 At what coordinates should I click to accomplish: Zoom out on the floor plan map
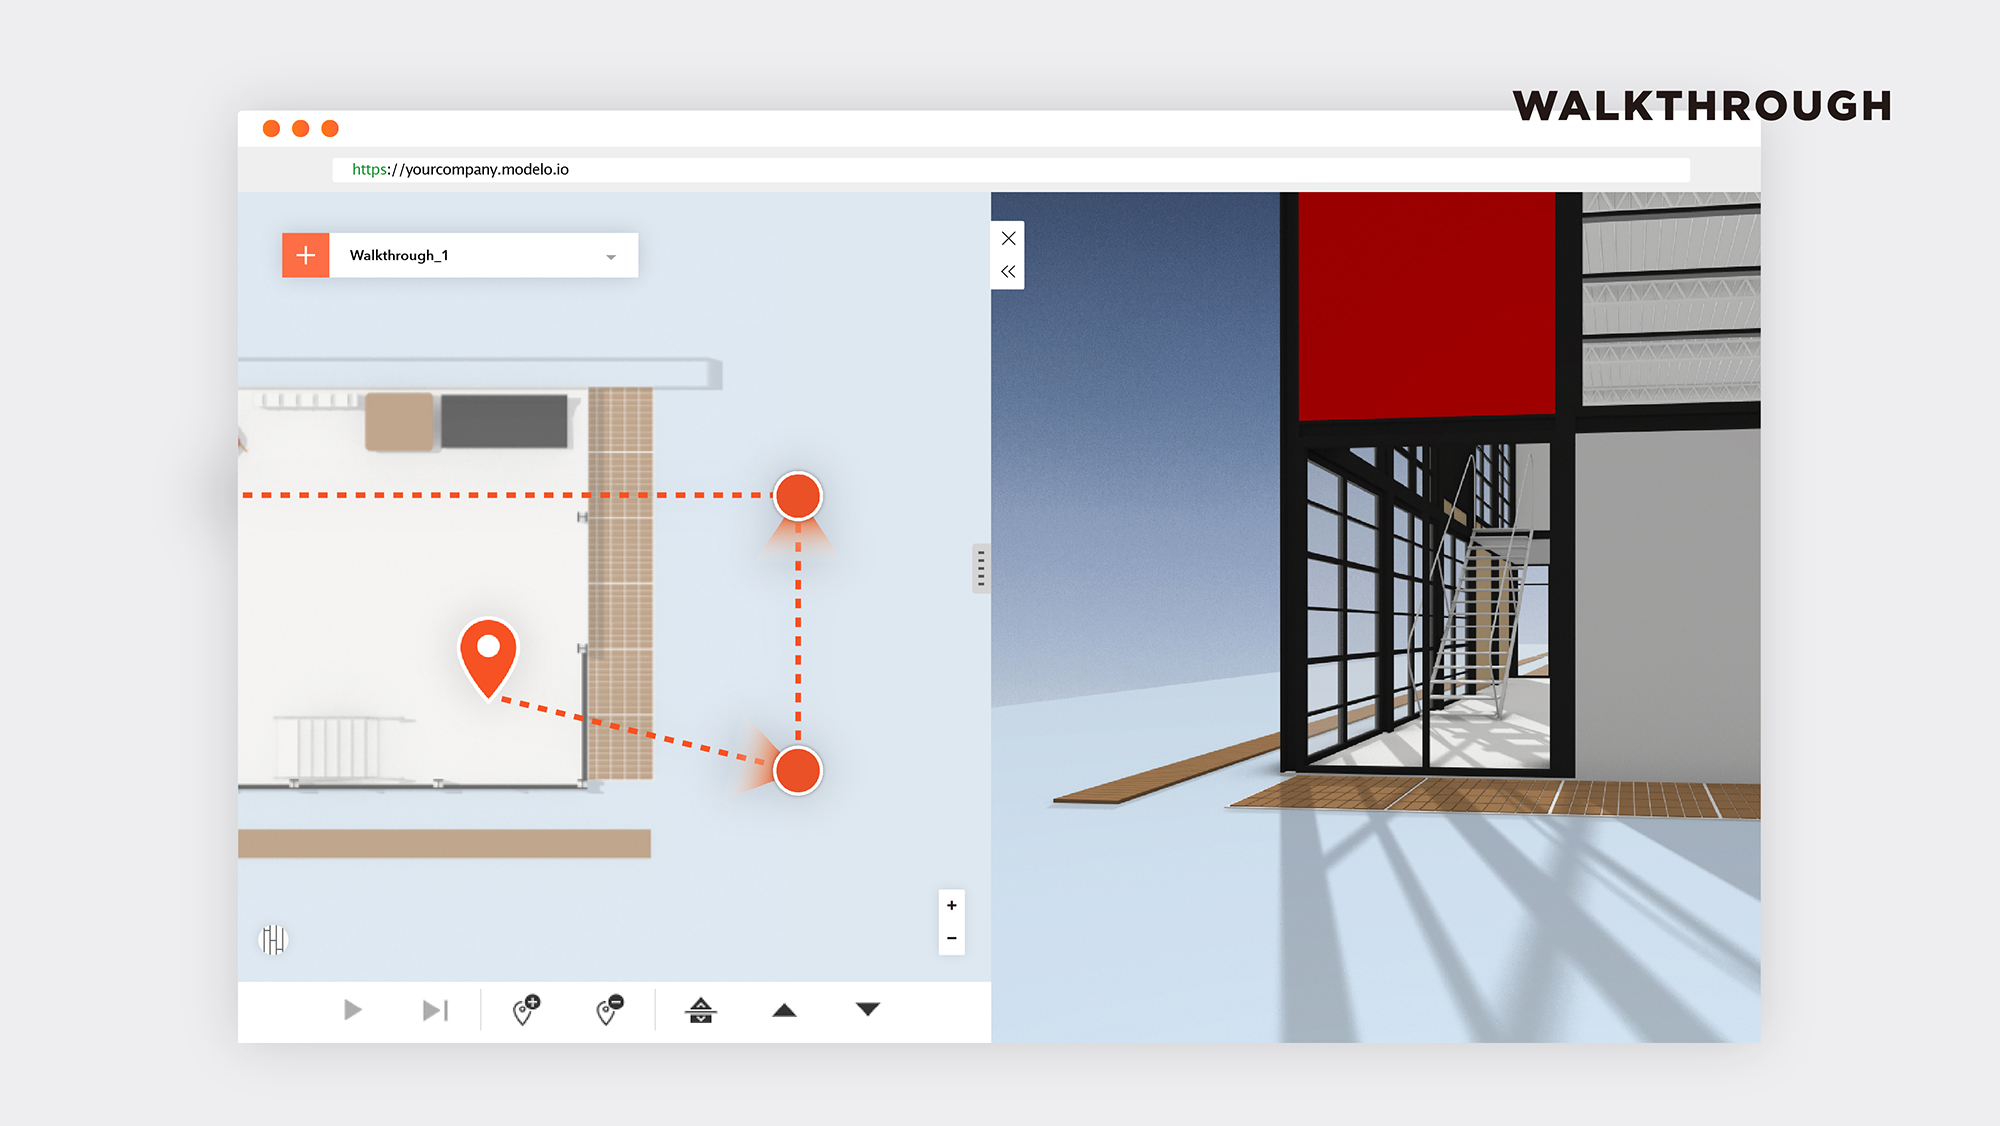(x=951, y=938)
